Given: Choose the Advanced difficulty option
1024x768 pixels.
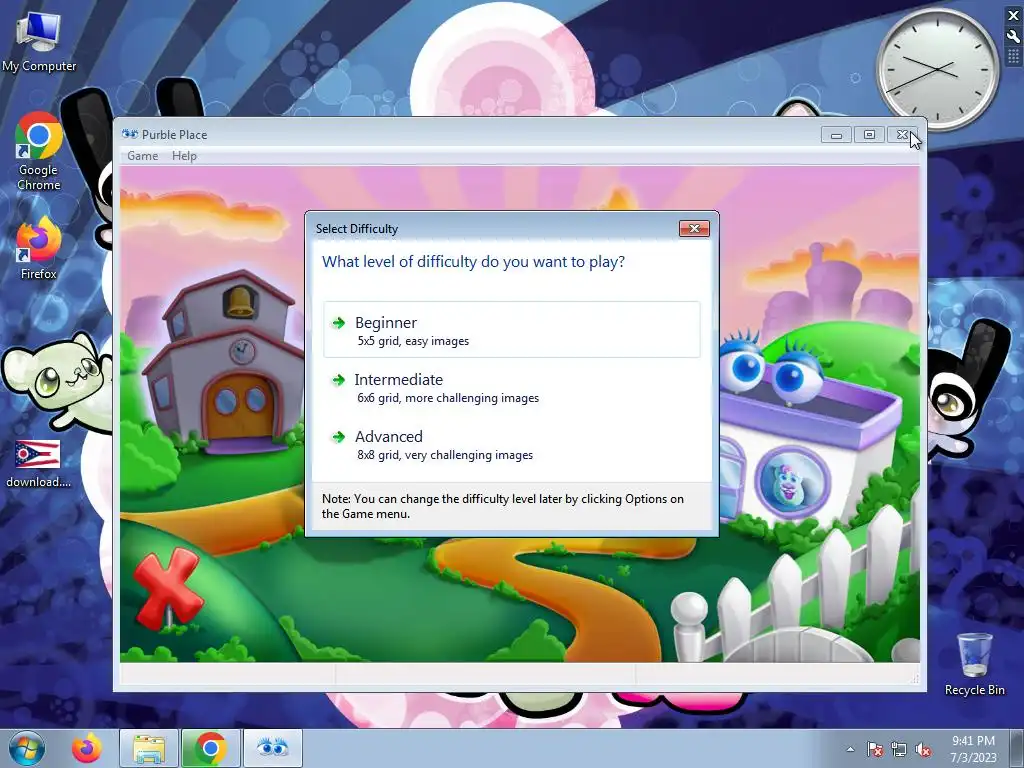Looking at the screenshot, I should (x=511, y=444).
